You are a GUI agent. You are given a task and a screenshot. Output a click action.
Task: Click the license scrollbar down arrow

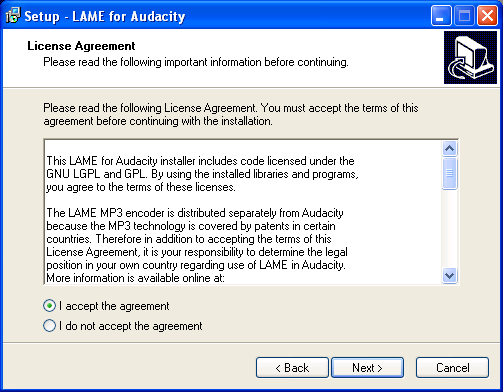(449, 276)
